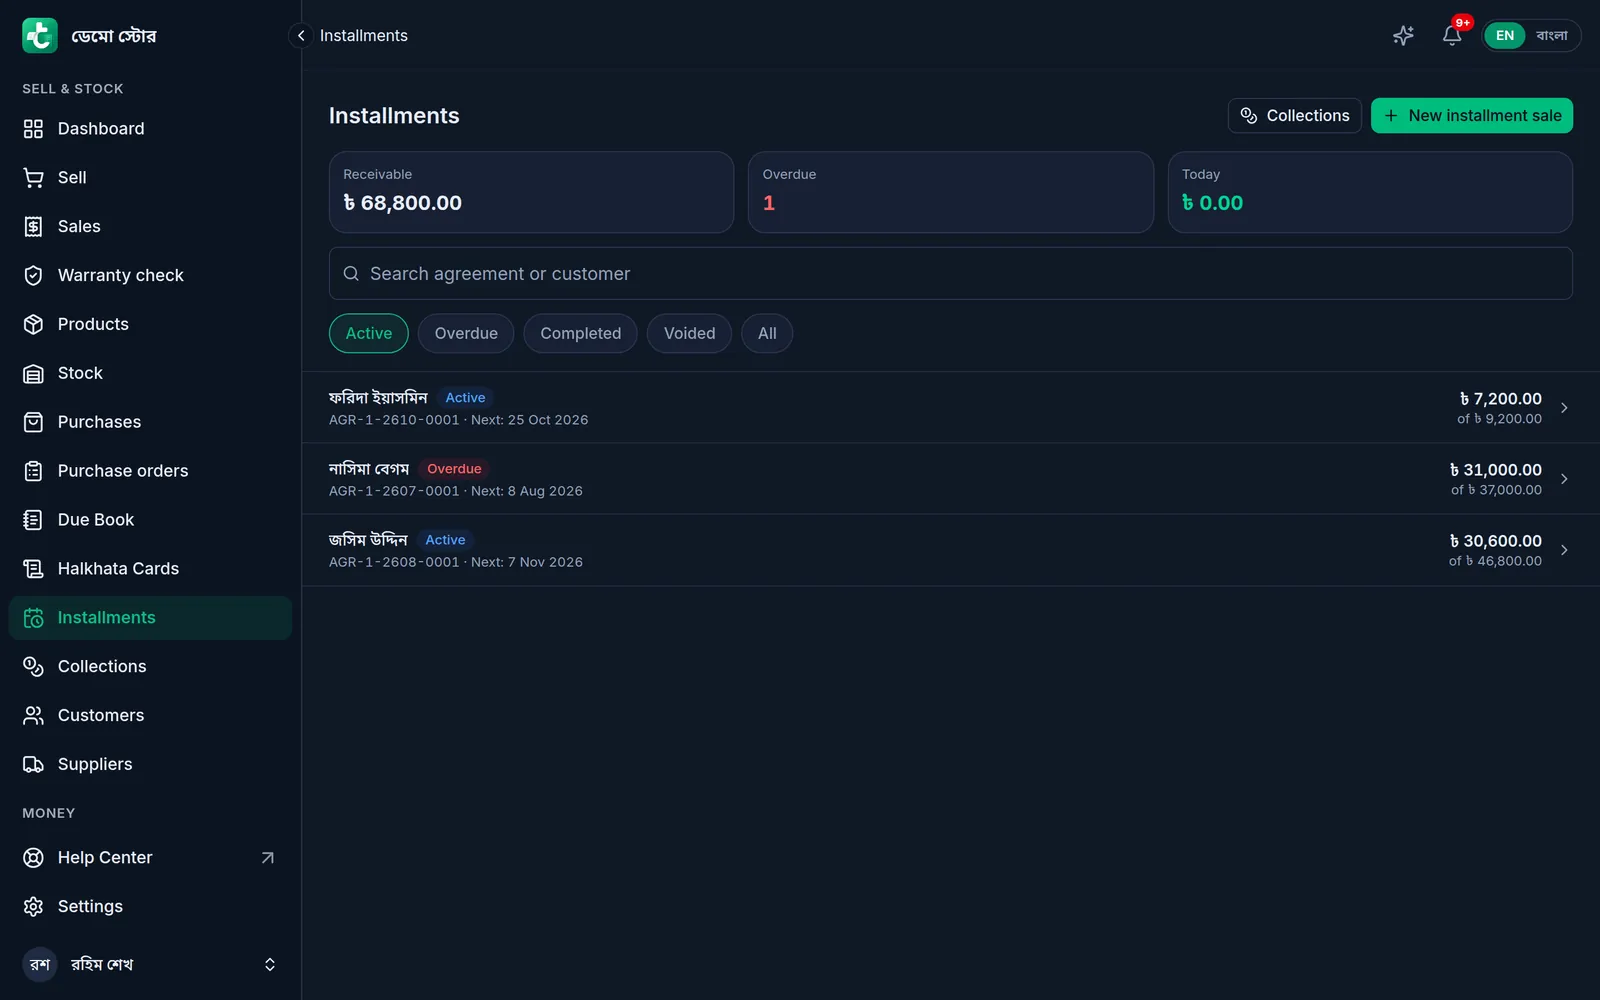Go to Due Book icon

pos(33,519)
